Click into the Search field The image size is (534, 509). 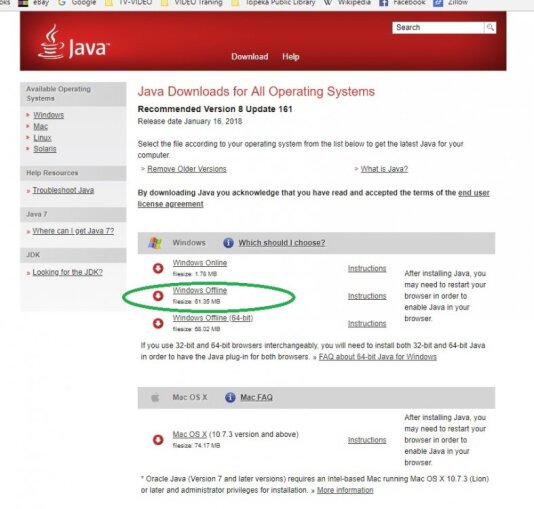point(438,28)
